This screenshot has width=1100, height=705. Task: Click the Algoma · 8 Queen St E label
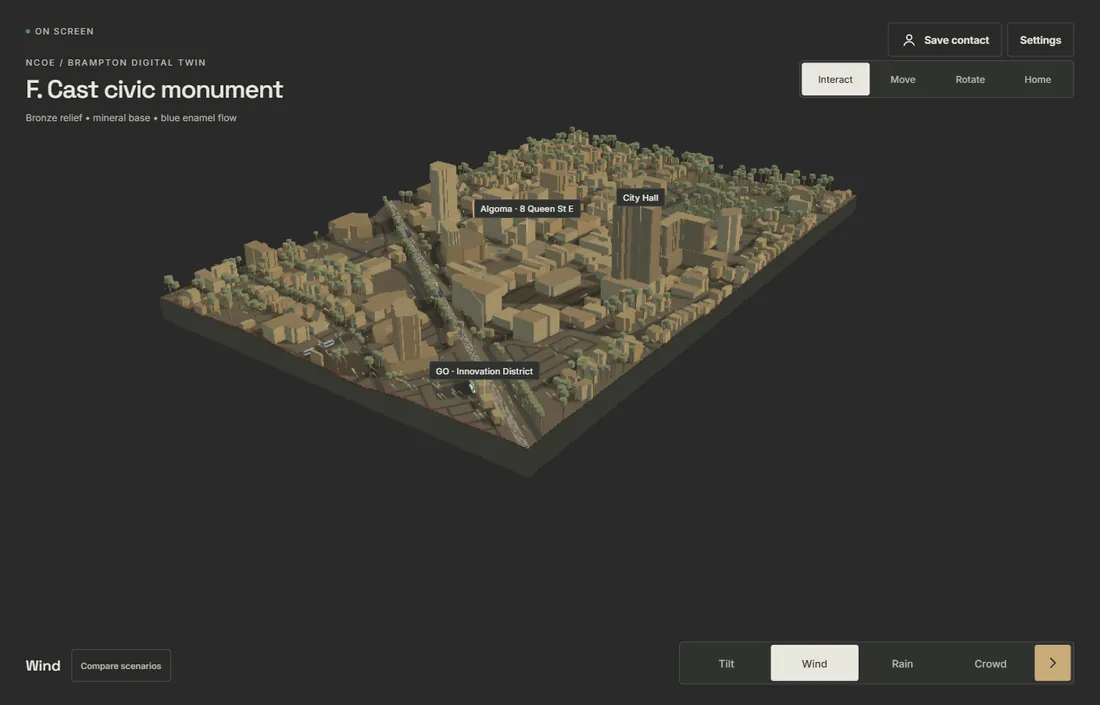pos(527,208)
